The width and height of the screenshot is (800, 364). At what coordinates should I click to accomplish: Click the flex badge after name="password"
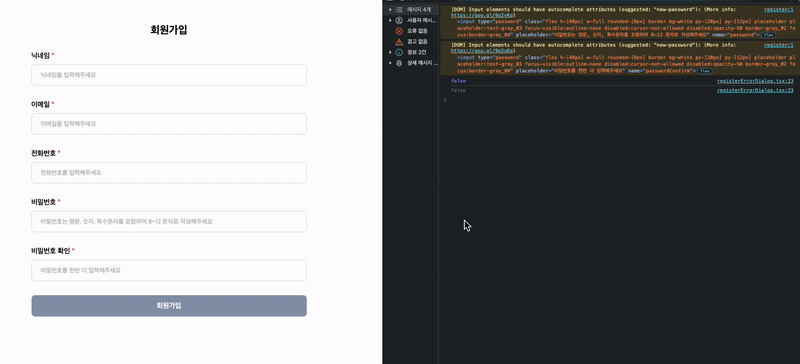[768, 35]
